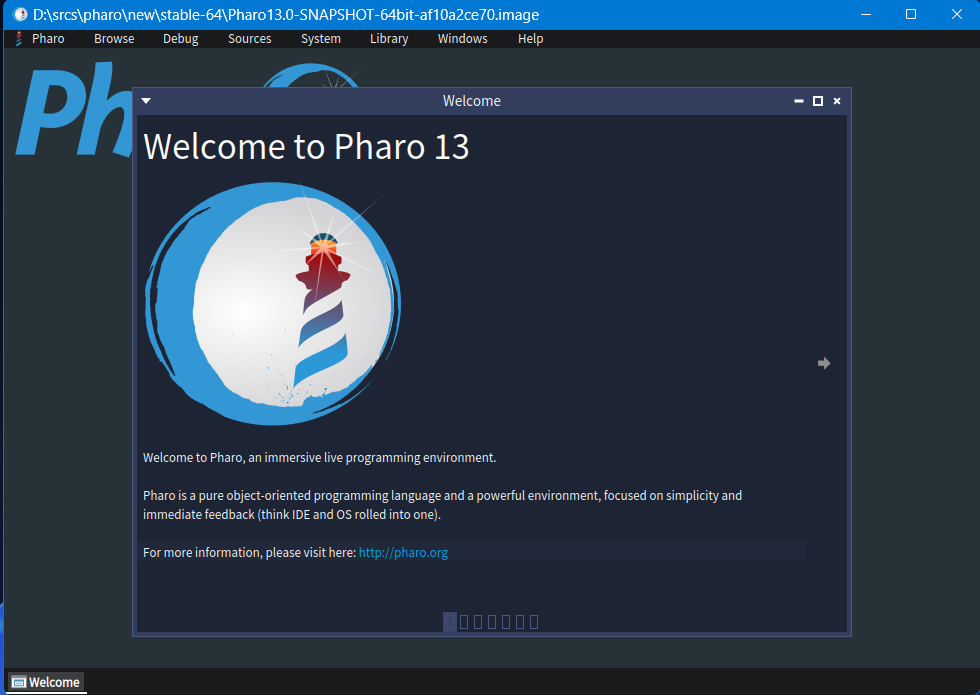This screenshot has width=980, height=695.
Task: Select the fifth page indicator square
Action: pyautogui.click(x=505, y=621)
